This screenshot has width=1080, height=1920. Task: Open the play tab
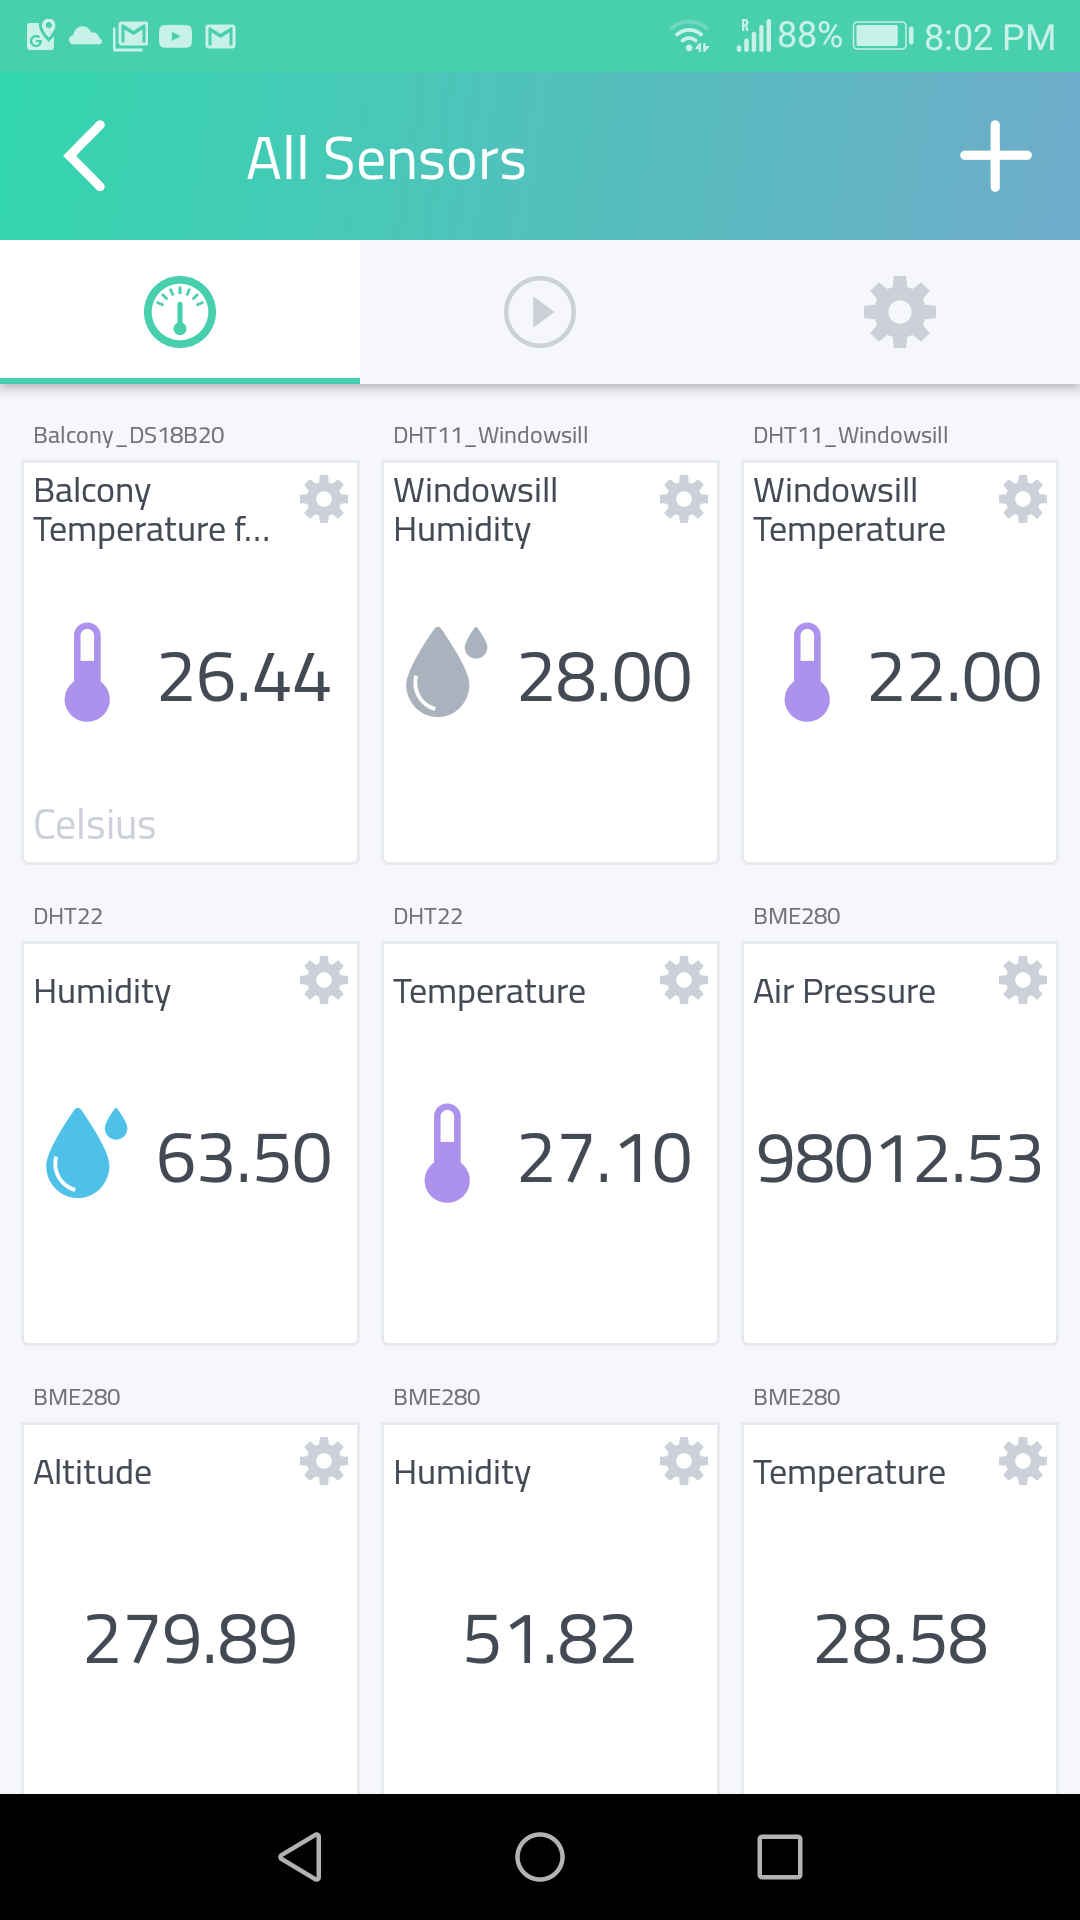point(540,312)
